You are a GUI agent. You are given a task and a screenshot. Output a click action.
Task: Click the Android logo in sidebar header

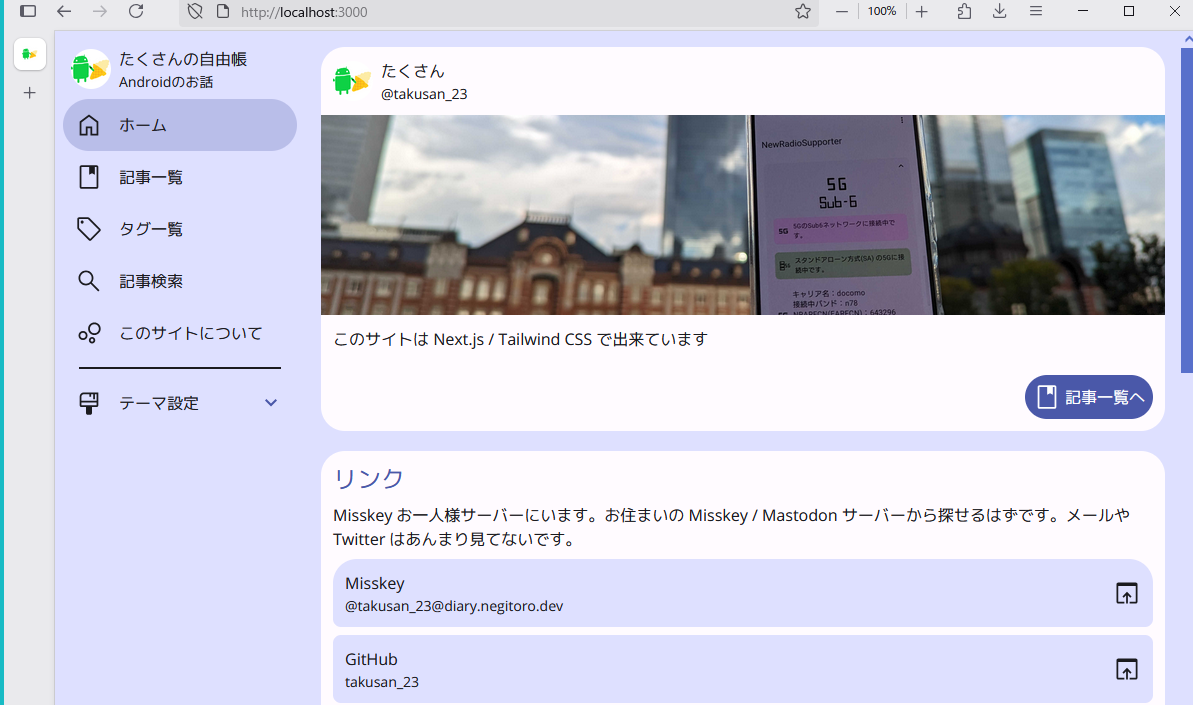coord(90,69)
